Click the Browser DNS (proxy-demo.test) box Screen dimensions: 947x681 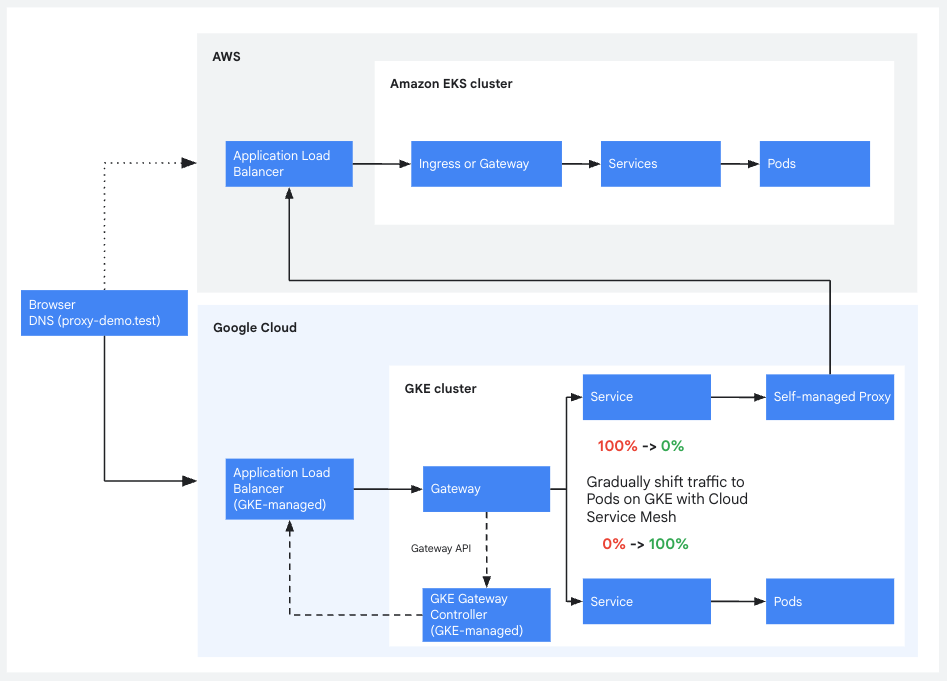104,313
